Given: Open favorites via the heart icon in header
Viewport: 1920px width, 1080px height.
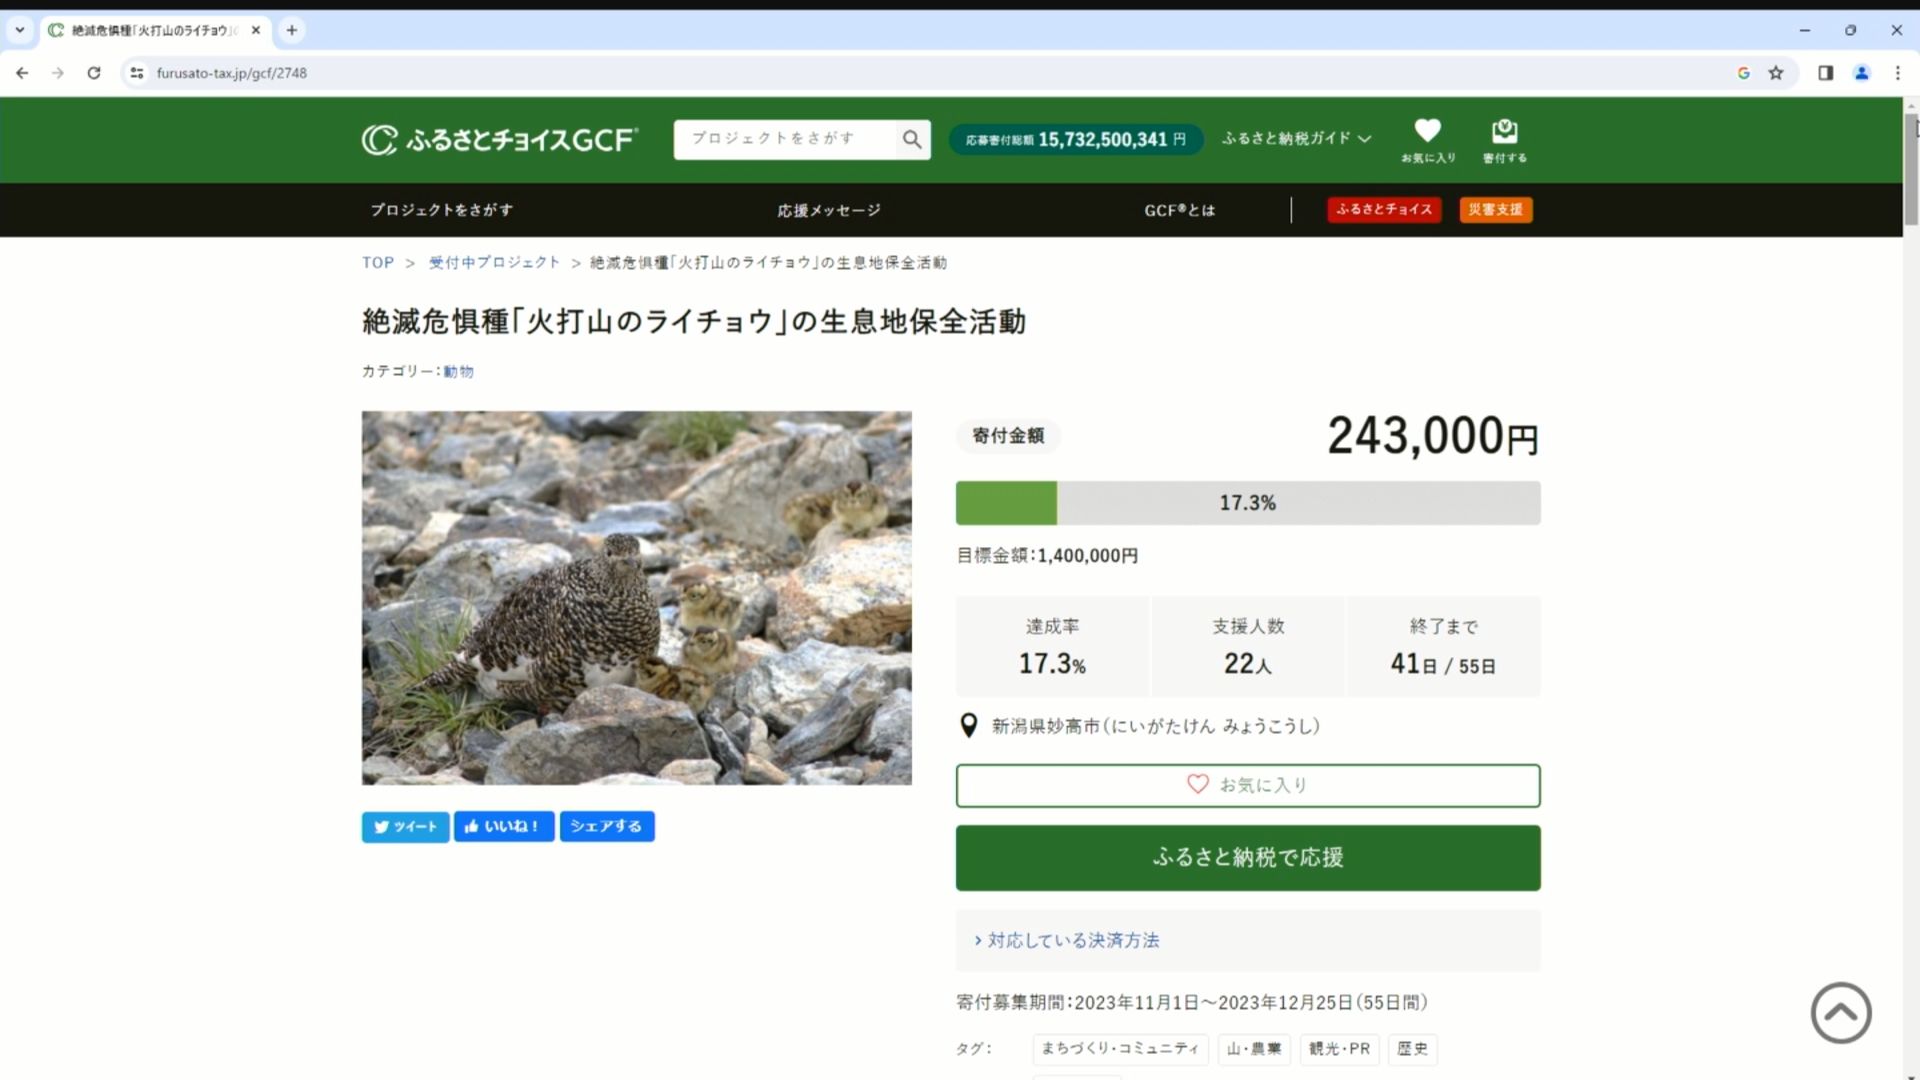Looking at the screenshot, I should 1427,140.
